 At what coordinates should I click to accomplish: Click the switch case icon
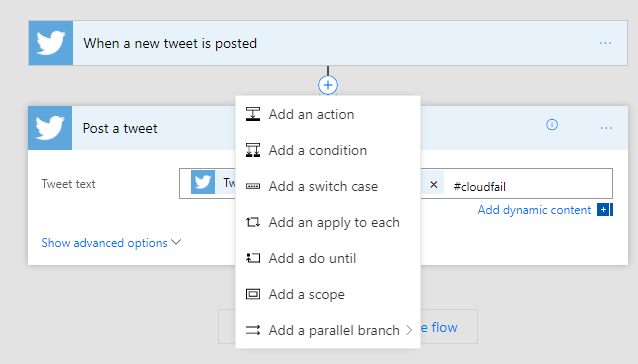(x=253, y=186)
